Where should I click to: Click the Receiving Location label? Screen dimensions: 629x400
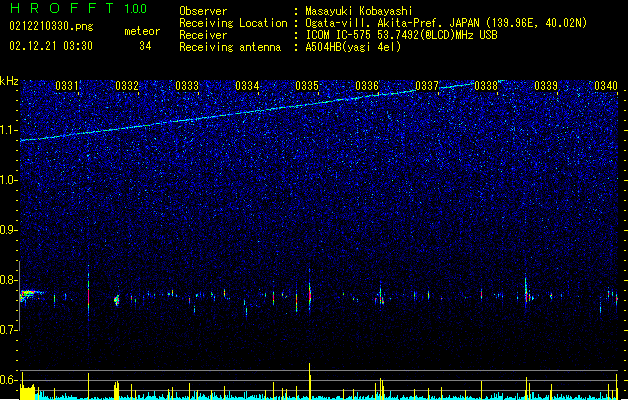[233, 23]
